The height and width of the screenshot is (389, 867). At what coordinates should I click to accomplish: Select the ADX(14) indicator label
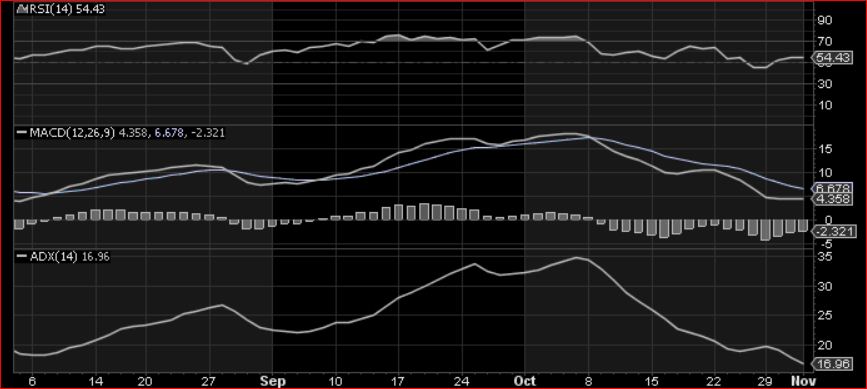point(54,256)
